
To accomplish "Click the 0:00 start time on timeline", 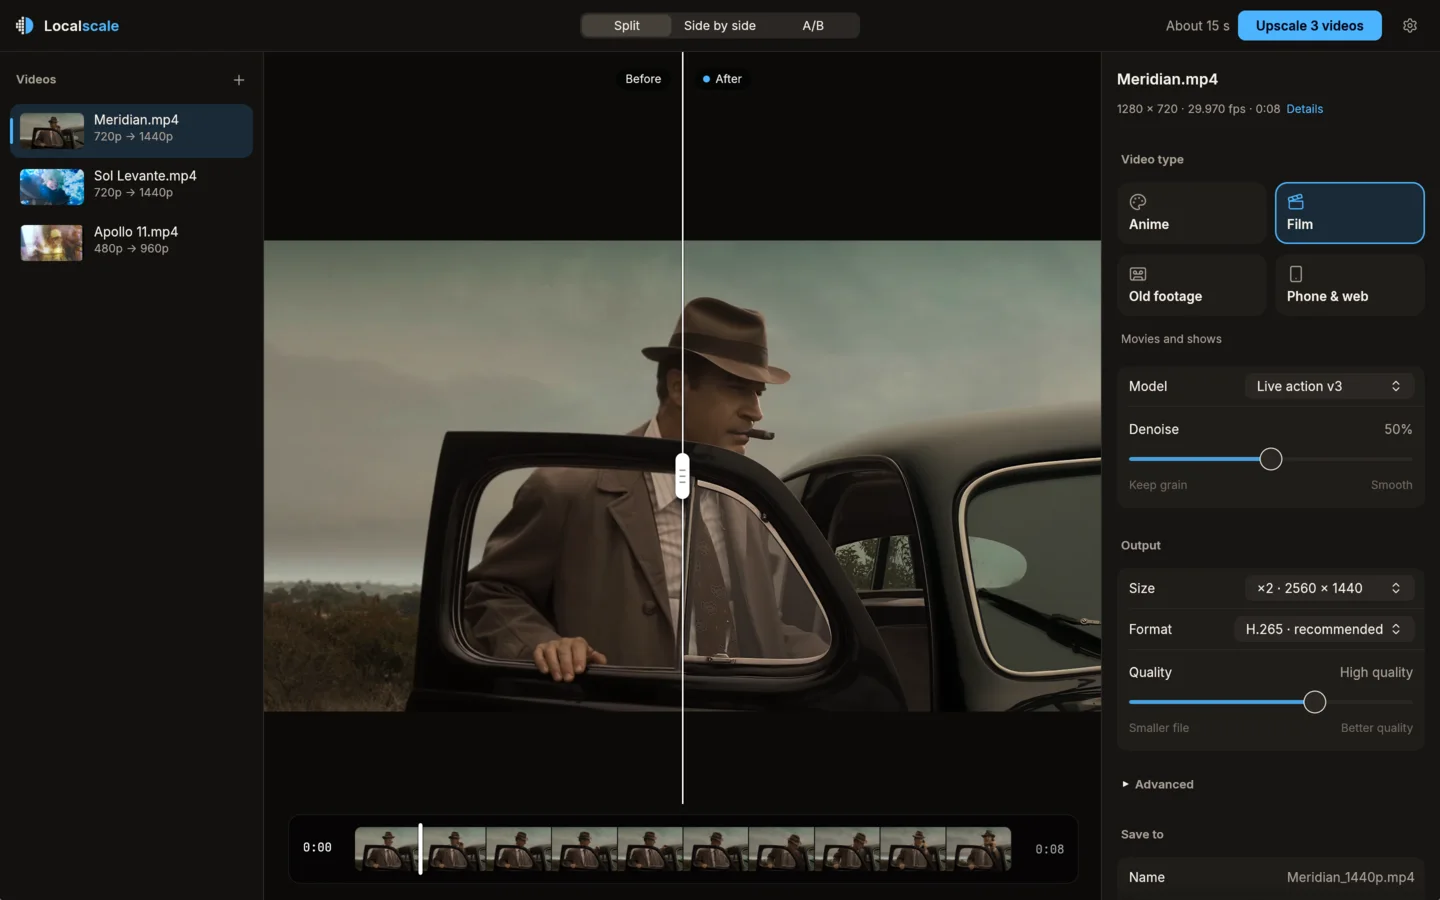I will [317, 847].
